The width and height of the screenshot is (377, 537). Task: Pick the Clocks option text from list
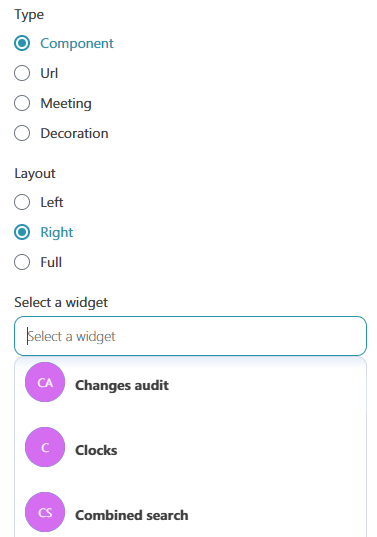(x=96, y=450)
